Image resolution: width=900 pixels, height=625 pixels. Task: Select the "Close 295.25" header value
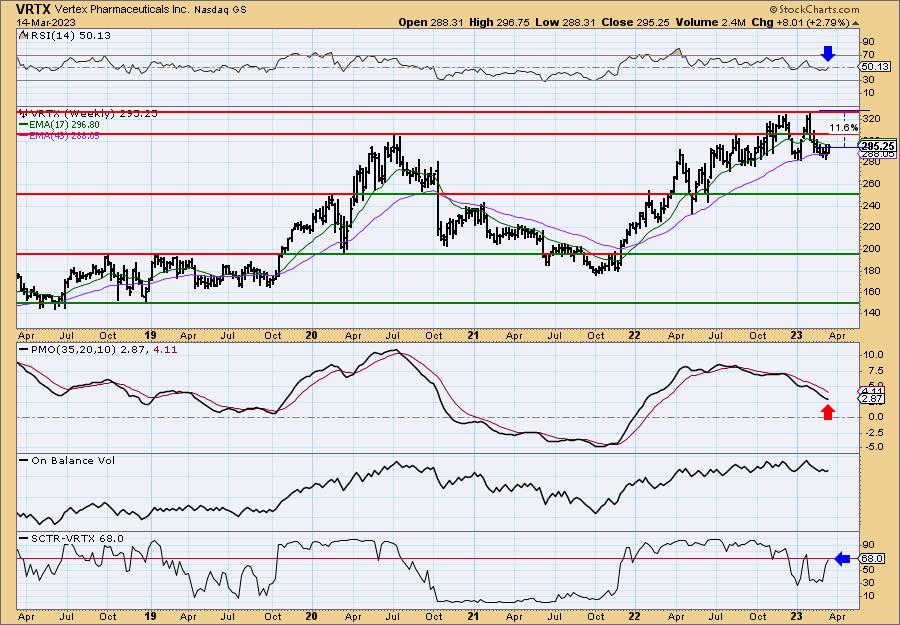coord(636,22)
